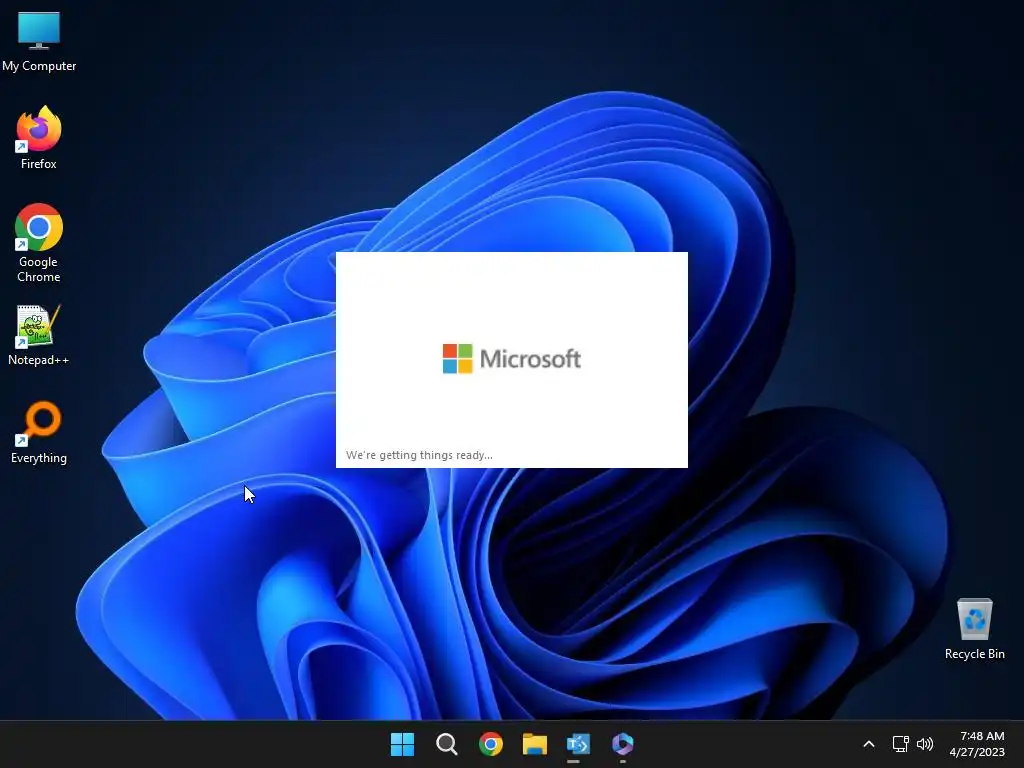Click the Microsoft logo in splash window
The image size is (1024, 768).
511,359
